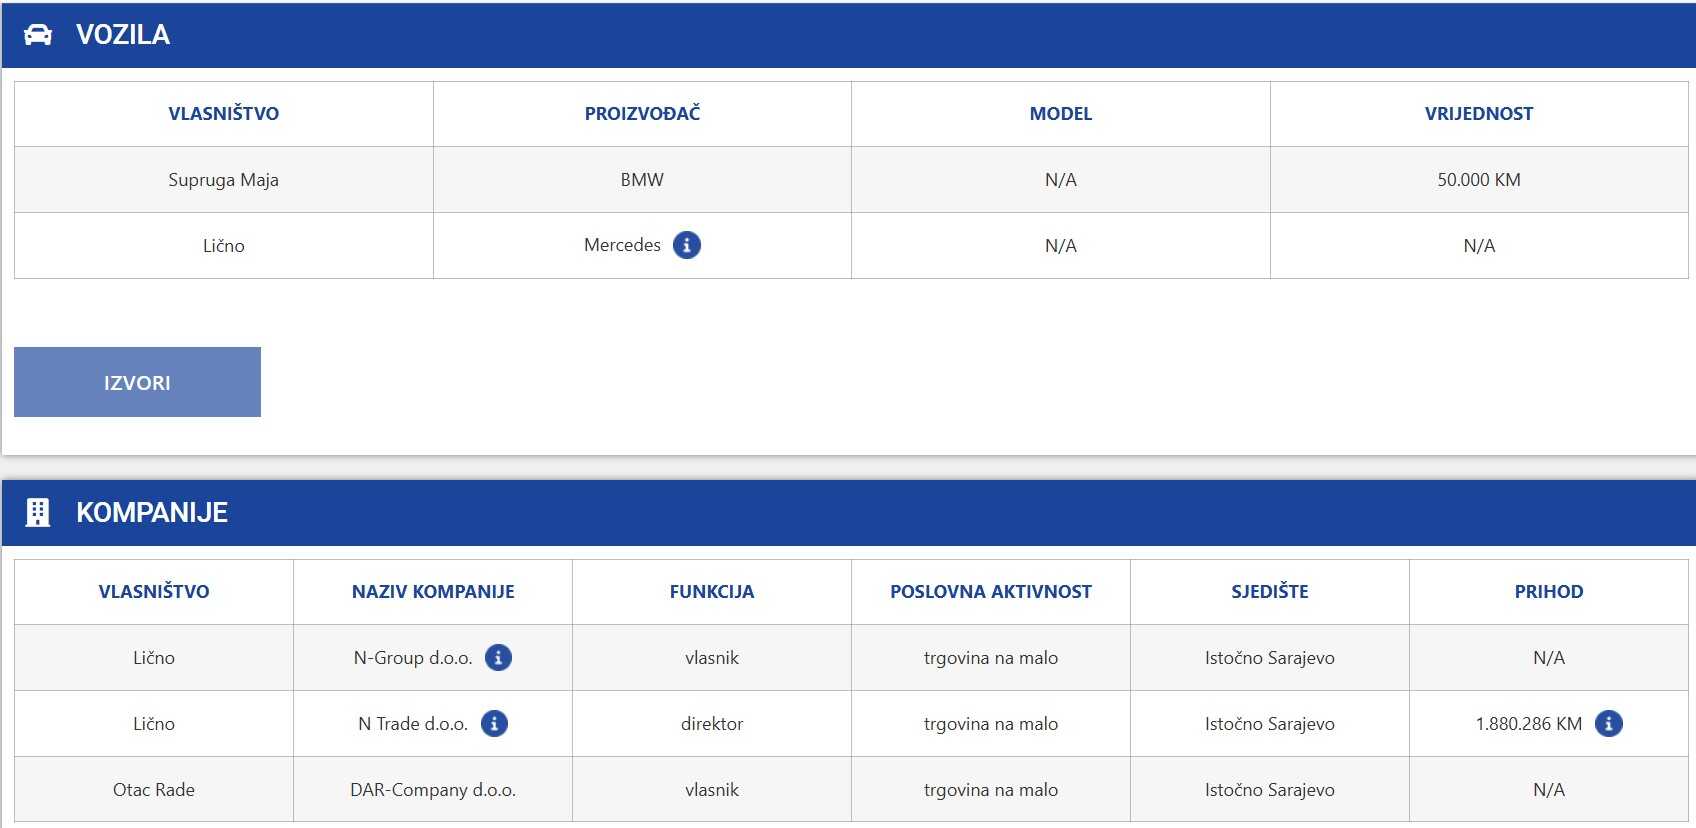1696x828 pixels.
Task: Click the VOZILA section header
Action: point(123,35)
